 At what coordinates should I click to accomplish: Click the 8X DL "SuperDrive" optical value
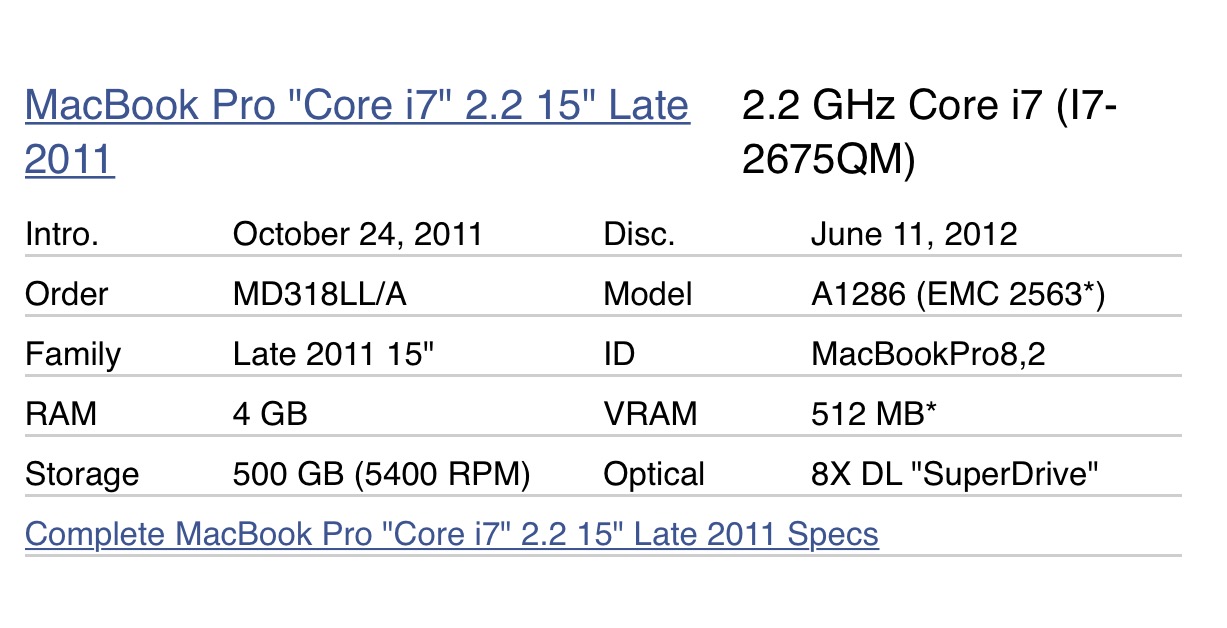pyautogui.click(x=956, y=474)
